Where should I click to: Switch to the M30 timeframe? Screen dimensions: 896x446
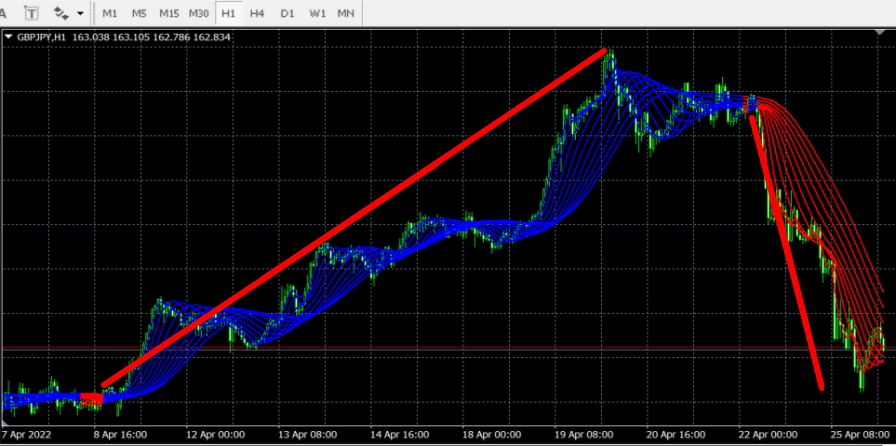pyautogui.click(x=199, y=13)
